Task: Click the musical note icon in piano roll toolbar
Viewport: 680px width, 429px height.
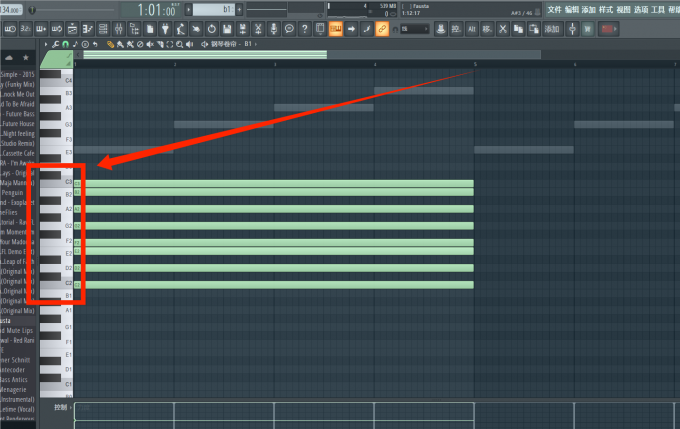Action: [75, 44]
